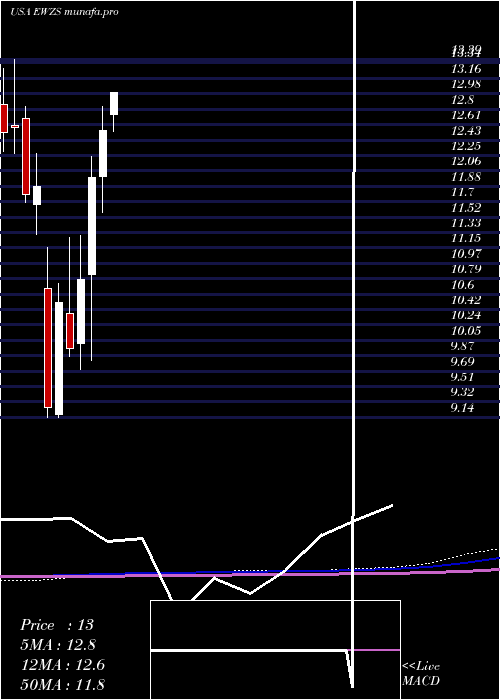Image resolution: width=500 pixels, height=700 pixels.
Task: Click the 12.98 price axis label
Action: click(466, 84)
